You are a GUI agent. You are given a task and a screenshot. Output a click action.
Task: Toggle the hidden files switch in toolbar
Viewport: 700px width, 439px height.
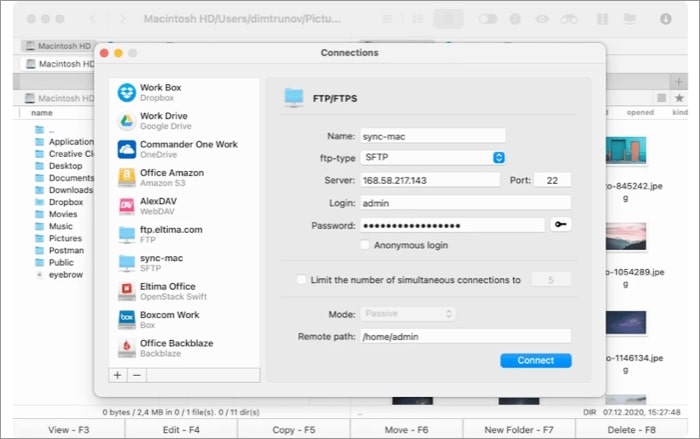(x=487, y=18)
